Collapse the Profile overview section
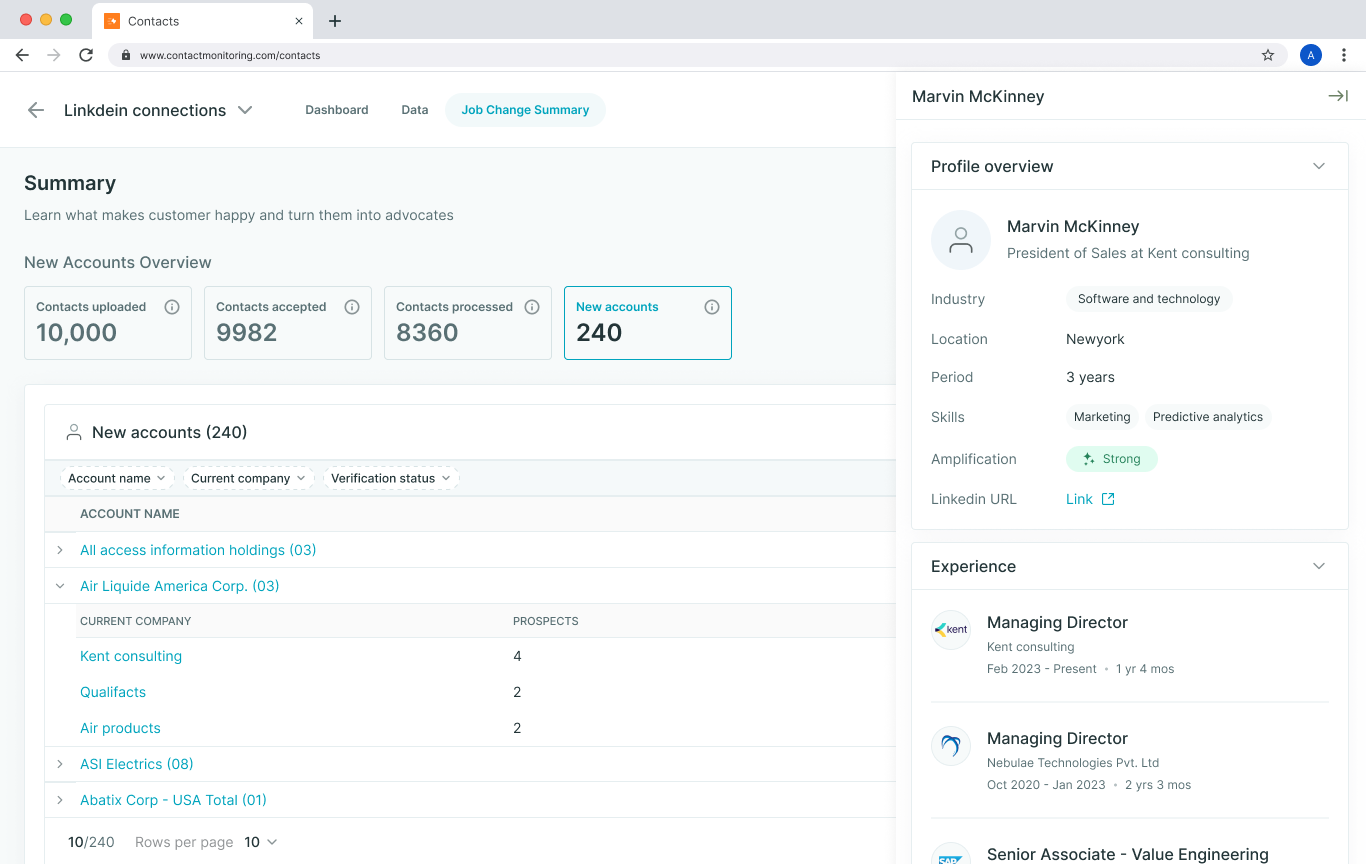Image resolution: width=1366 pixels, height=864 pixels. click(1319, 166)
